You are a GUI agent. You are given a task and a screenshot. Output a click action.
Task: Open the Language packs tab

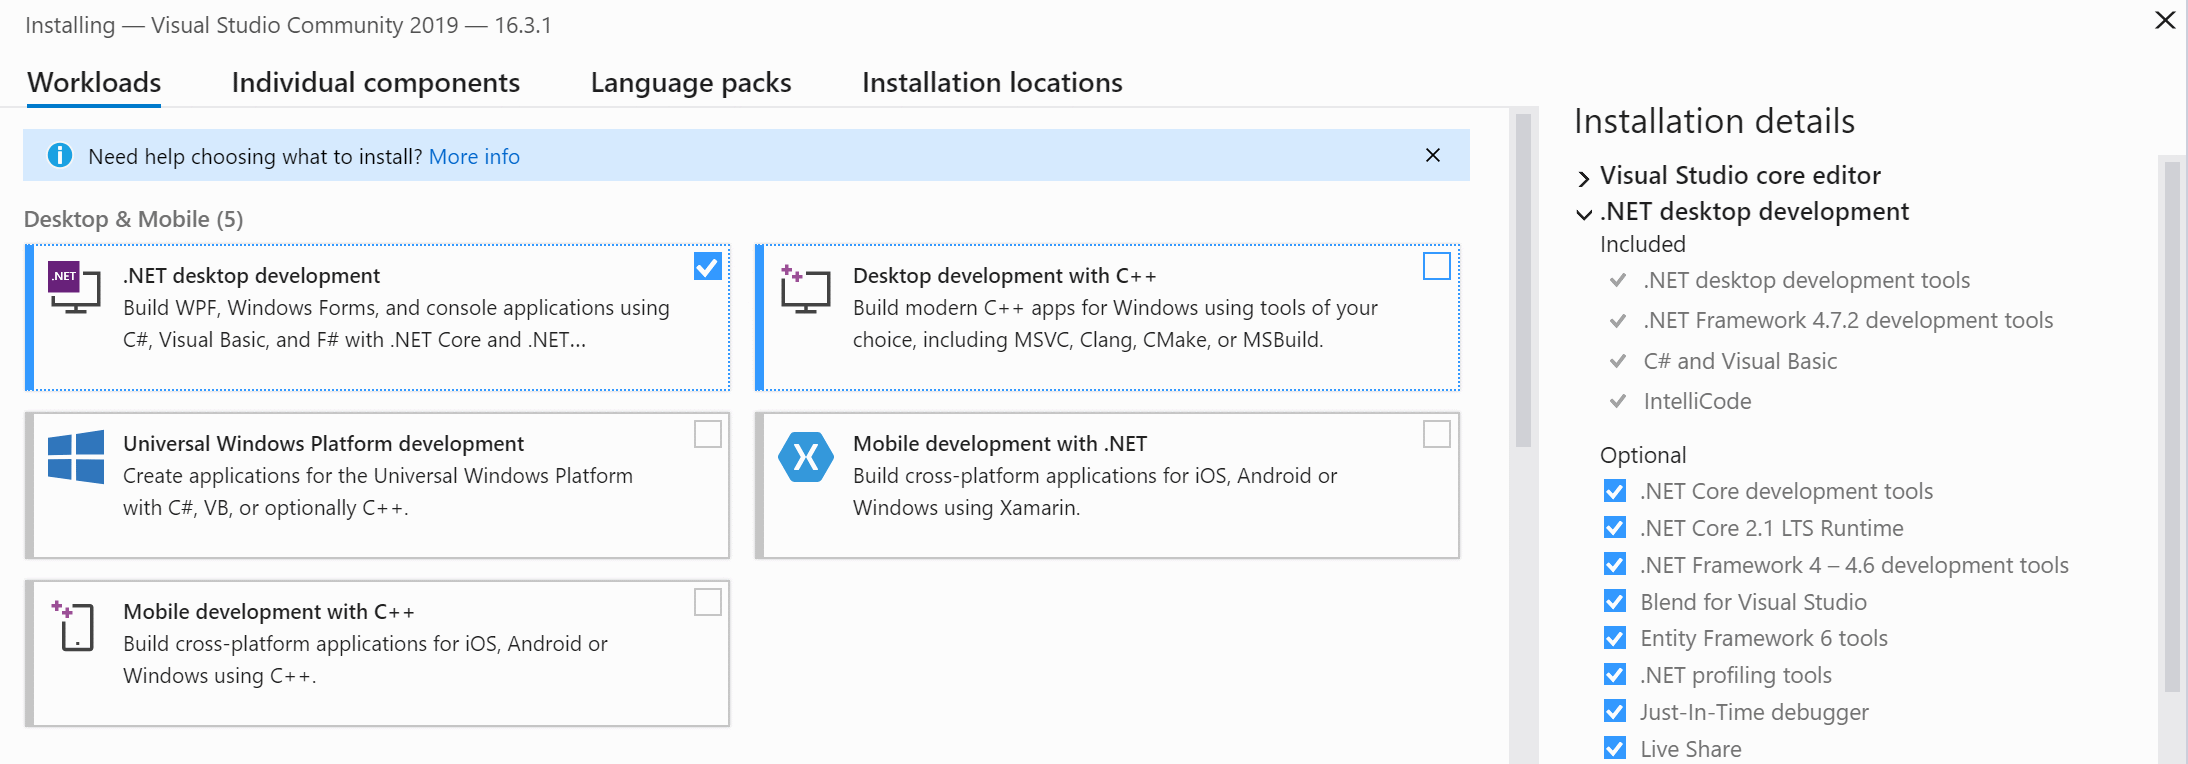coord(690,82)
